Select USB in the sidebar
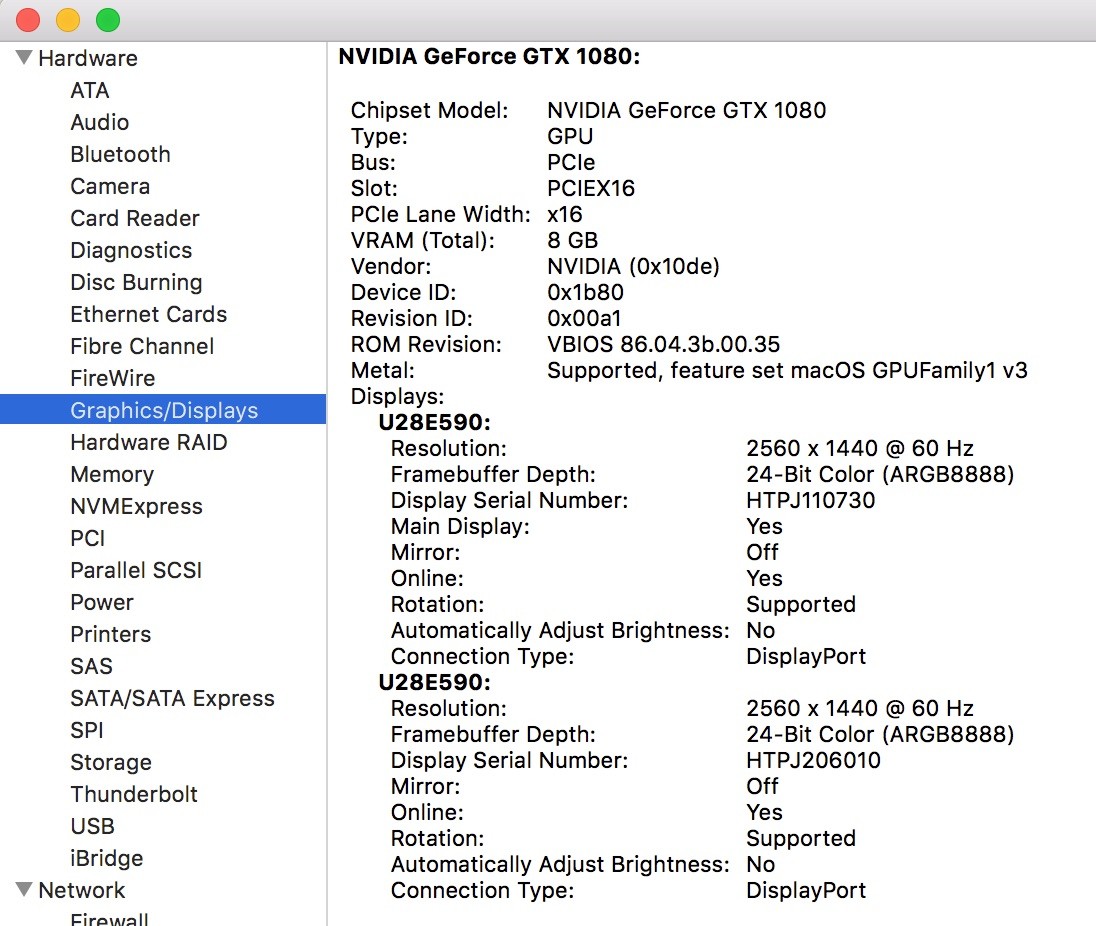This screenshot has width=1096, height=926. [92, 826]
